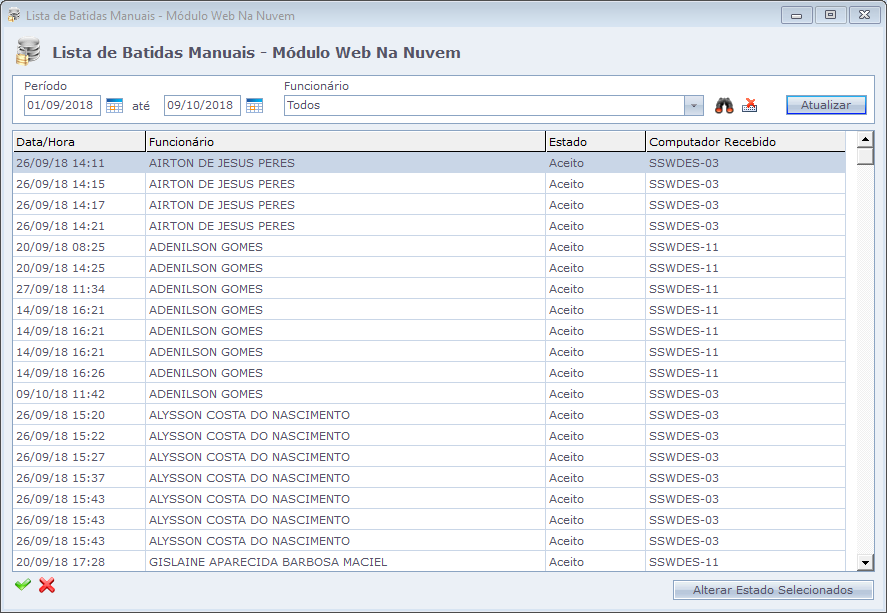Select the ADENILSON GOMES 27/09/18 11:34 row
Image resolution: width=887 pixels, height=613 pixels.
[x=206, y=289]
